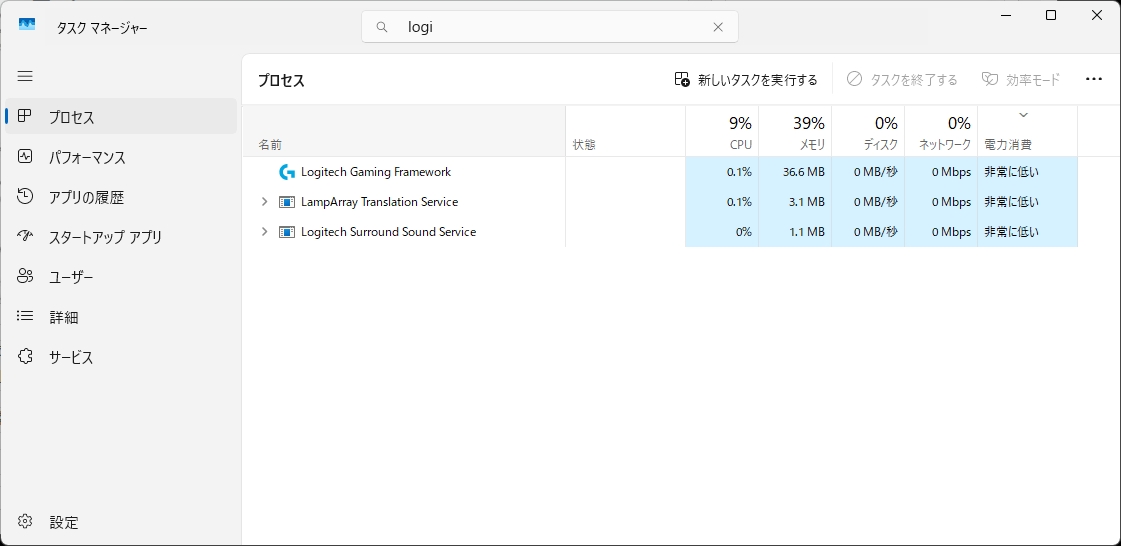Click 新しいタスクを実行する button
The height and width of the screenshot is (546, 1121).
click(x=746, y=79)
